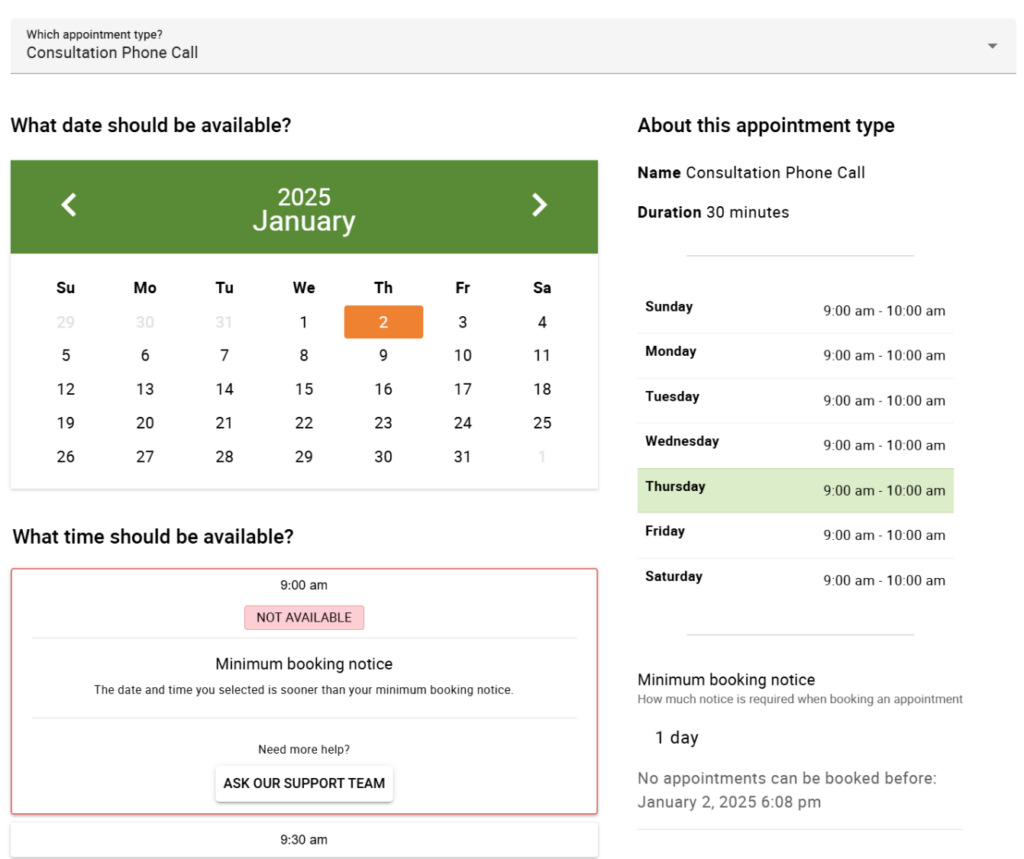Select January 6 in the calendar

[x=145, y=355]
